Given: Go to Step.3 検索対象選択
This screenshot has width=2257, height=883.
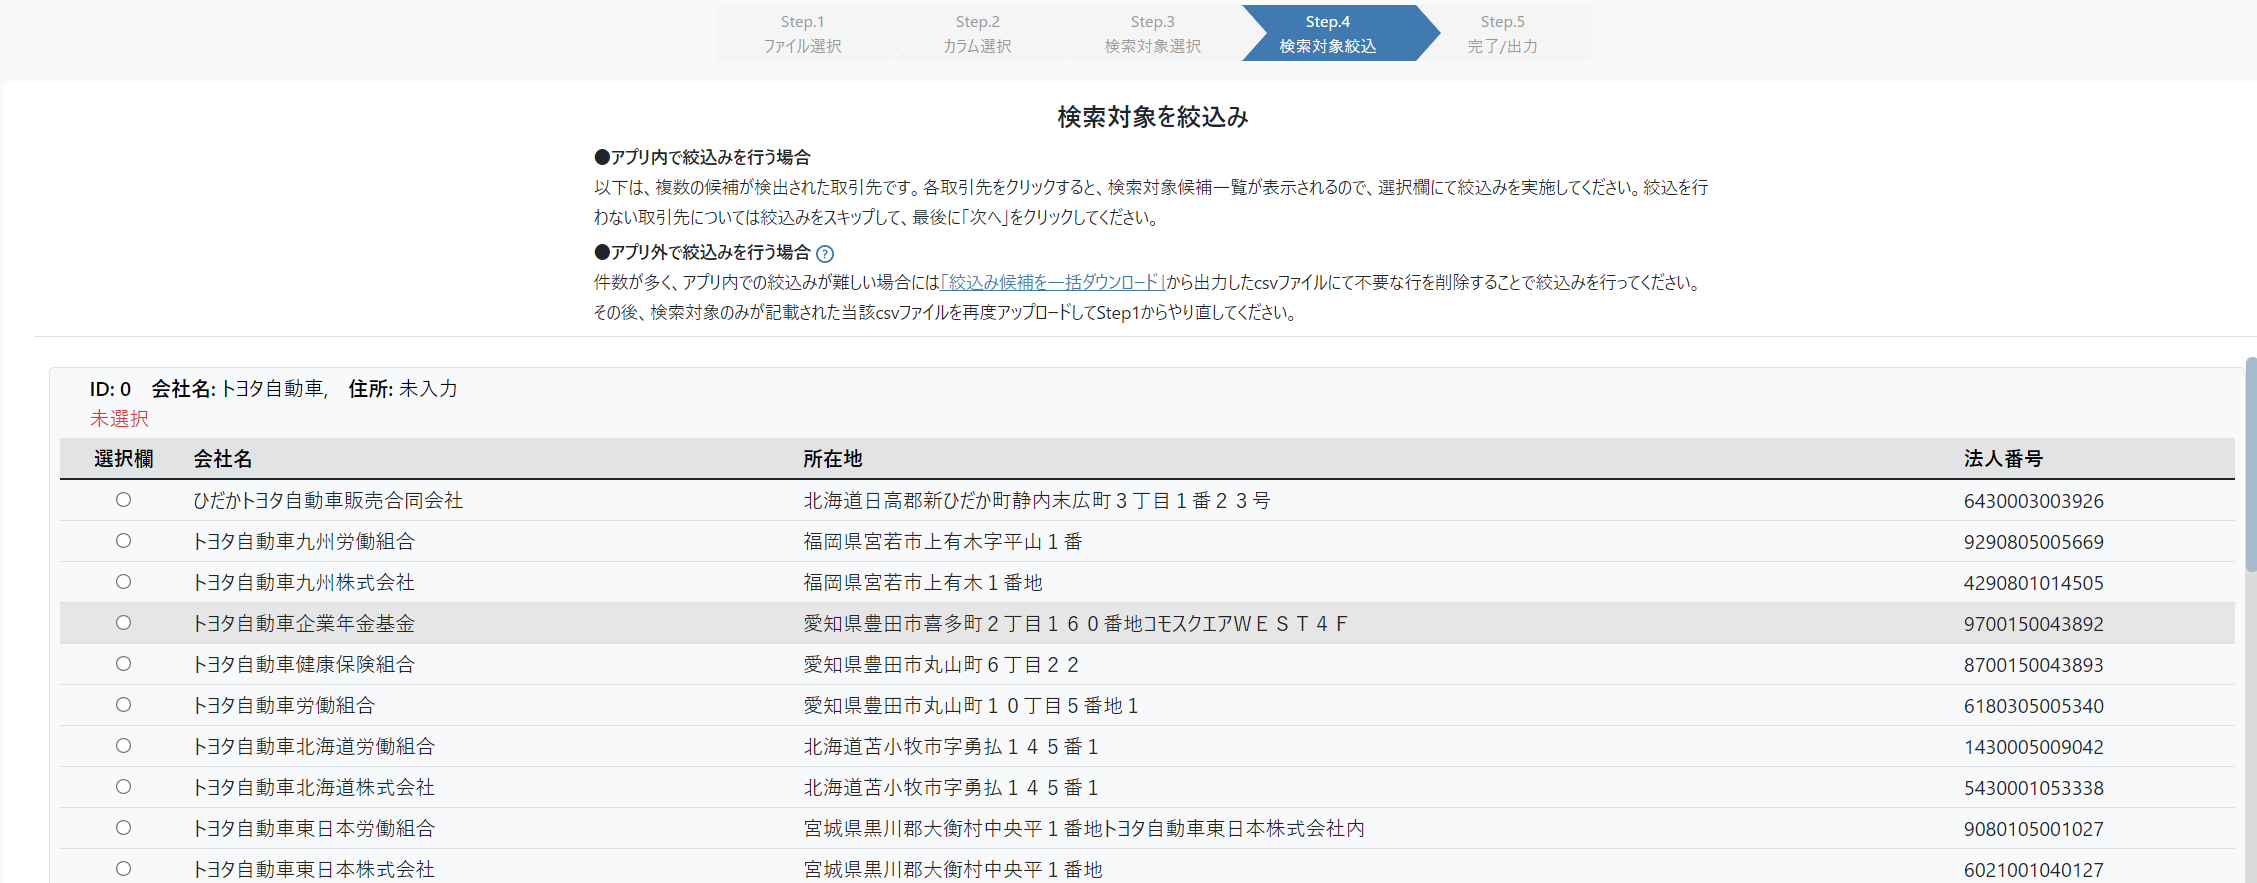Looking at the screenshot, I should [1152, 33].
